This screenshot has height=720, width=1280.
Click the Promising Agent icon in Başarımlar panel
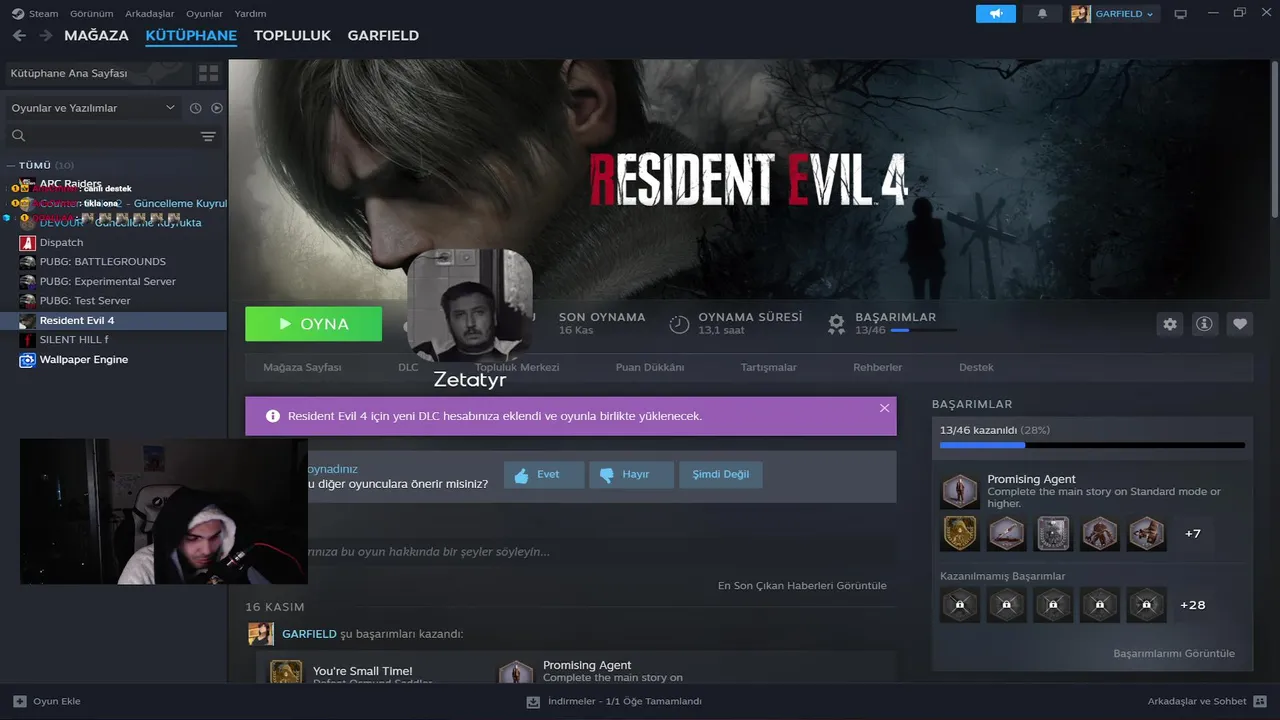(x=960, y=491)
